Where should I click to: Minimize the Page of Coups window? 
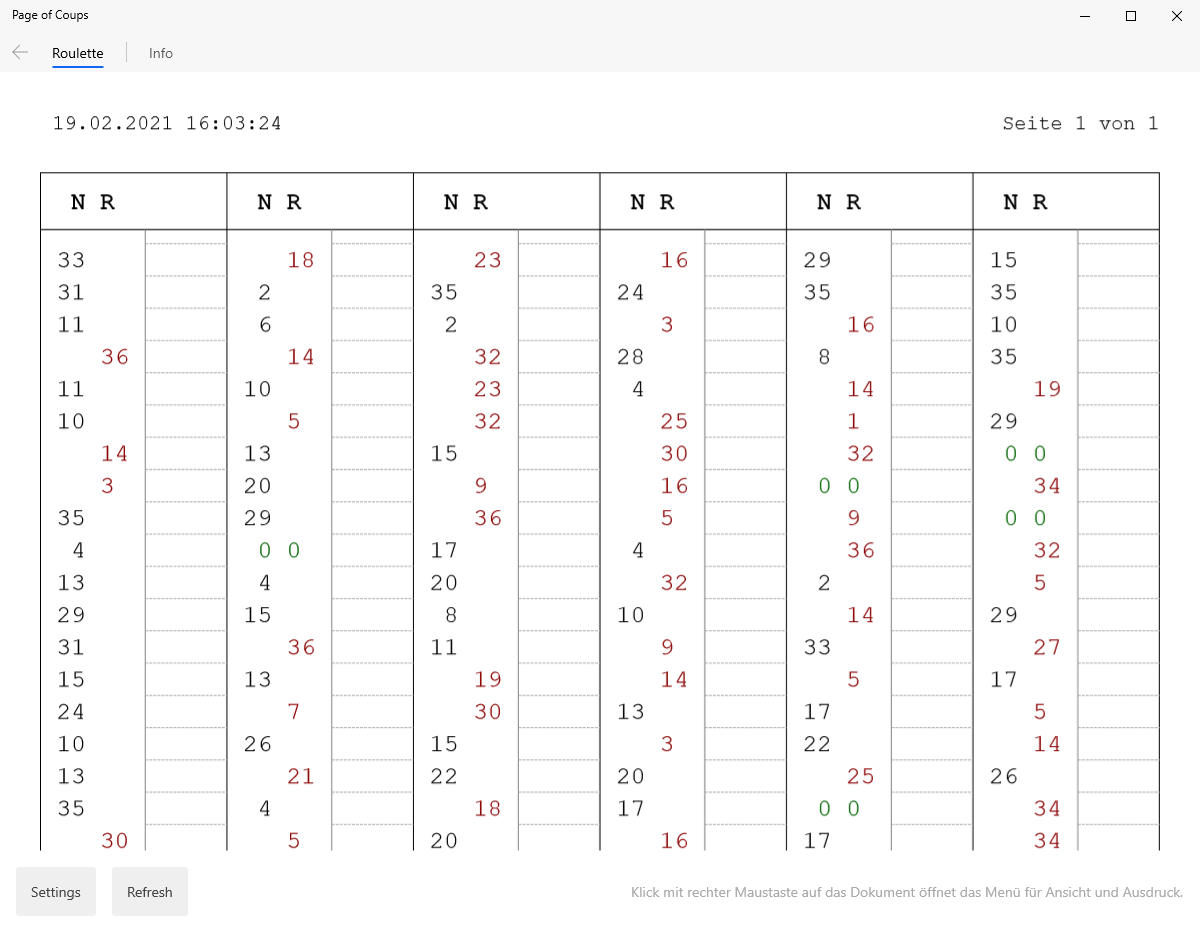click(x=1086, y=15)
